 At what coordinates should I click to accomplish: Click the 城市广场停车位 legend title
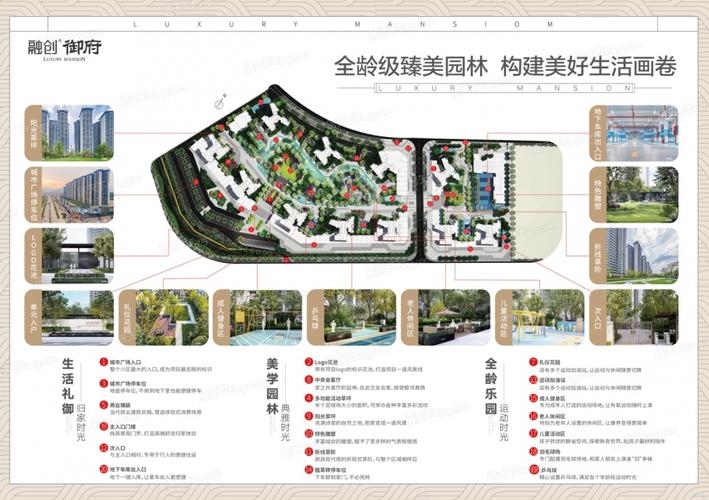point(128,383)
